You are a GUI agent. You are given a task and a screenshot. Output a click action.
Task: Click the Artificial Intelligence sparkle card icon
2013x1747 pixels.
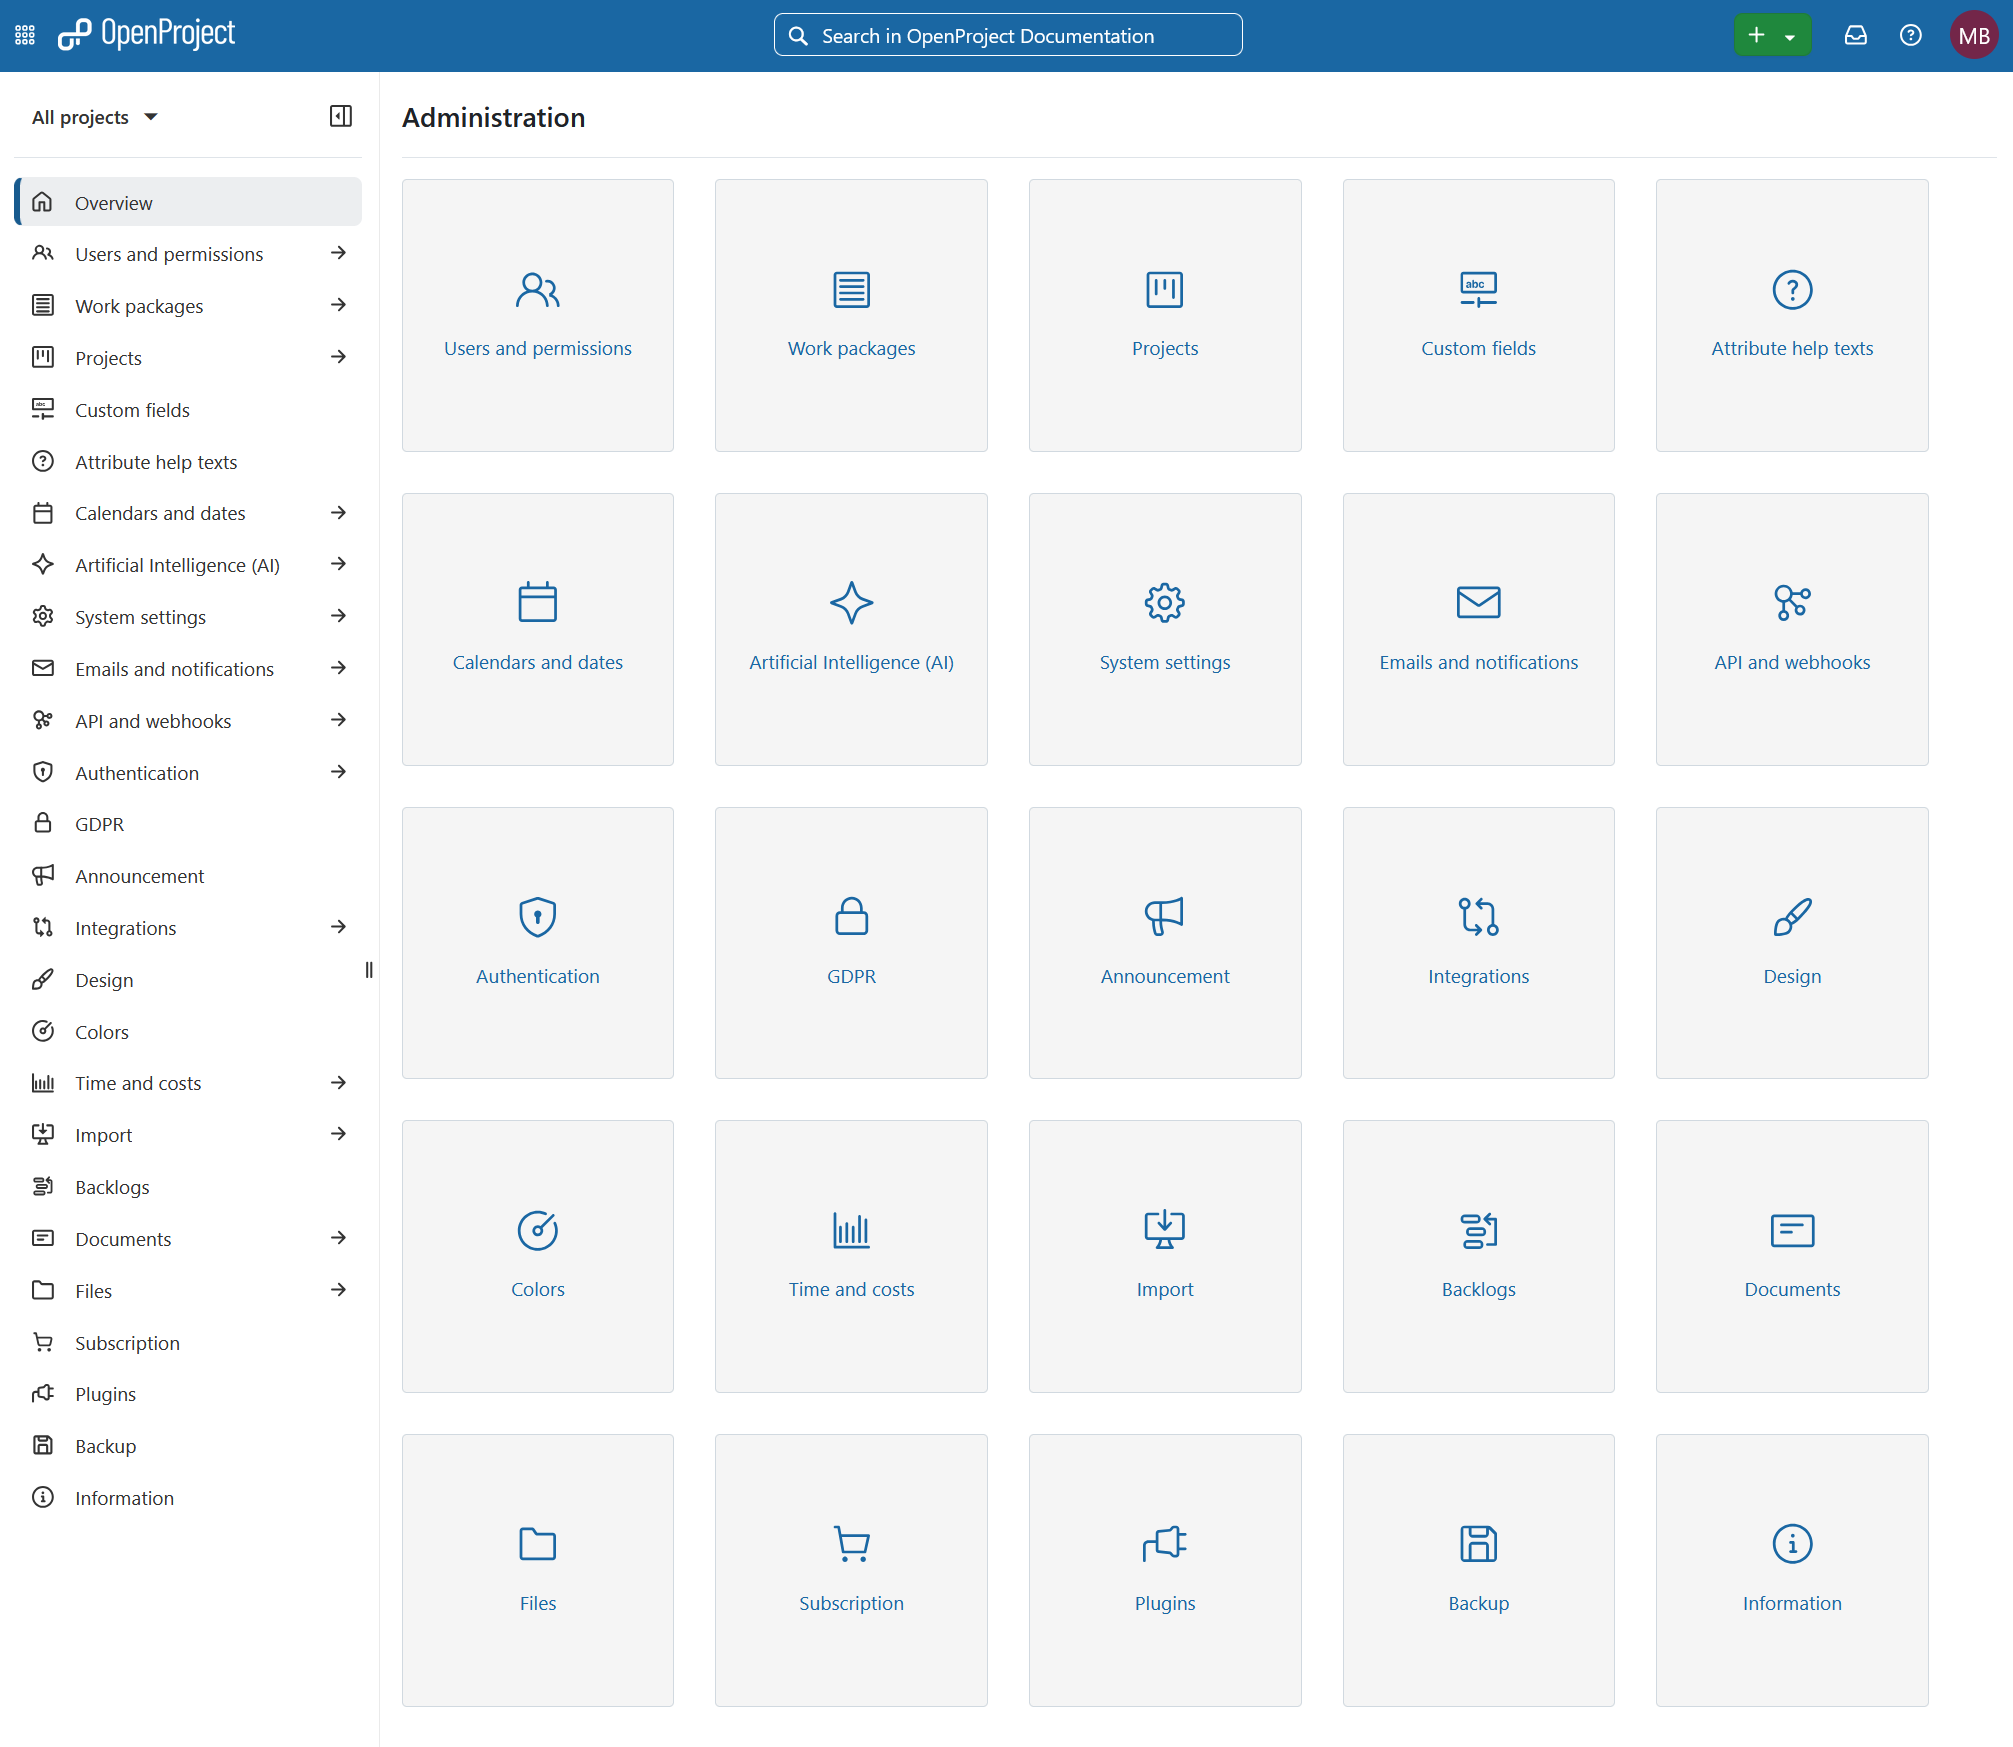coord(852,603)
